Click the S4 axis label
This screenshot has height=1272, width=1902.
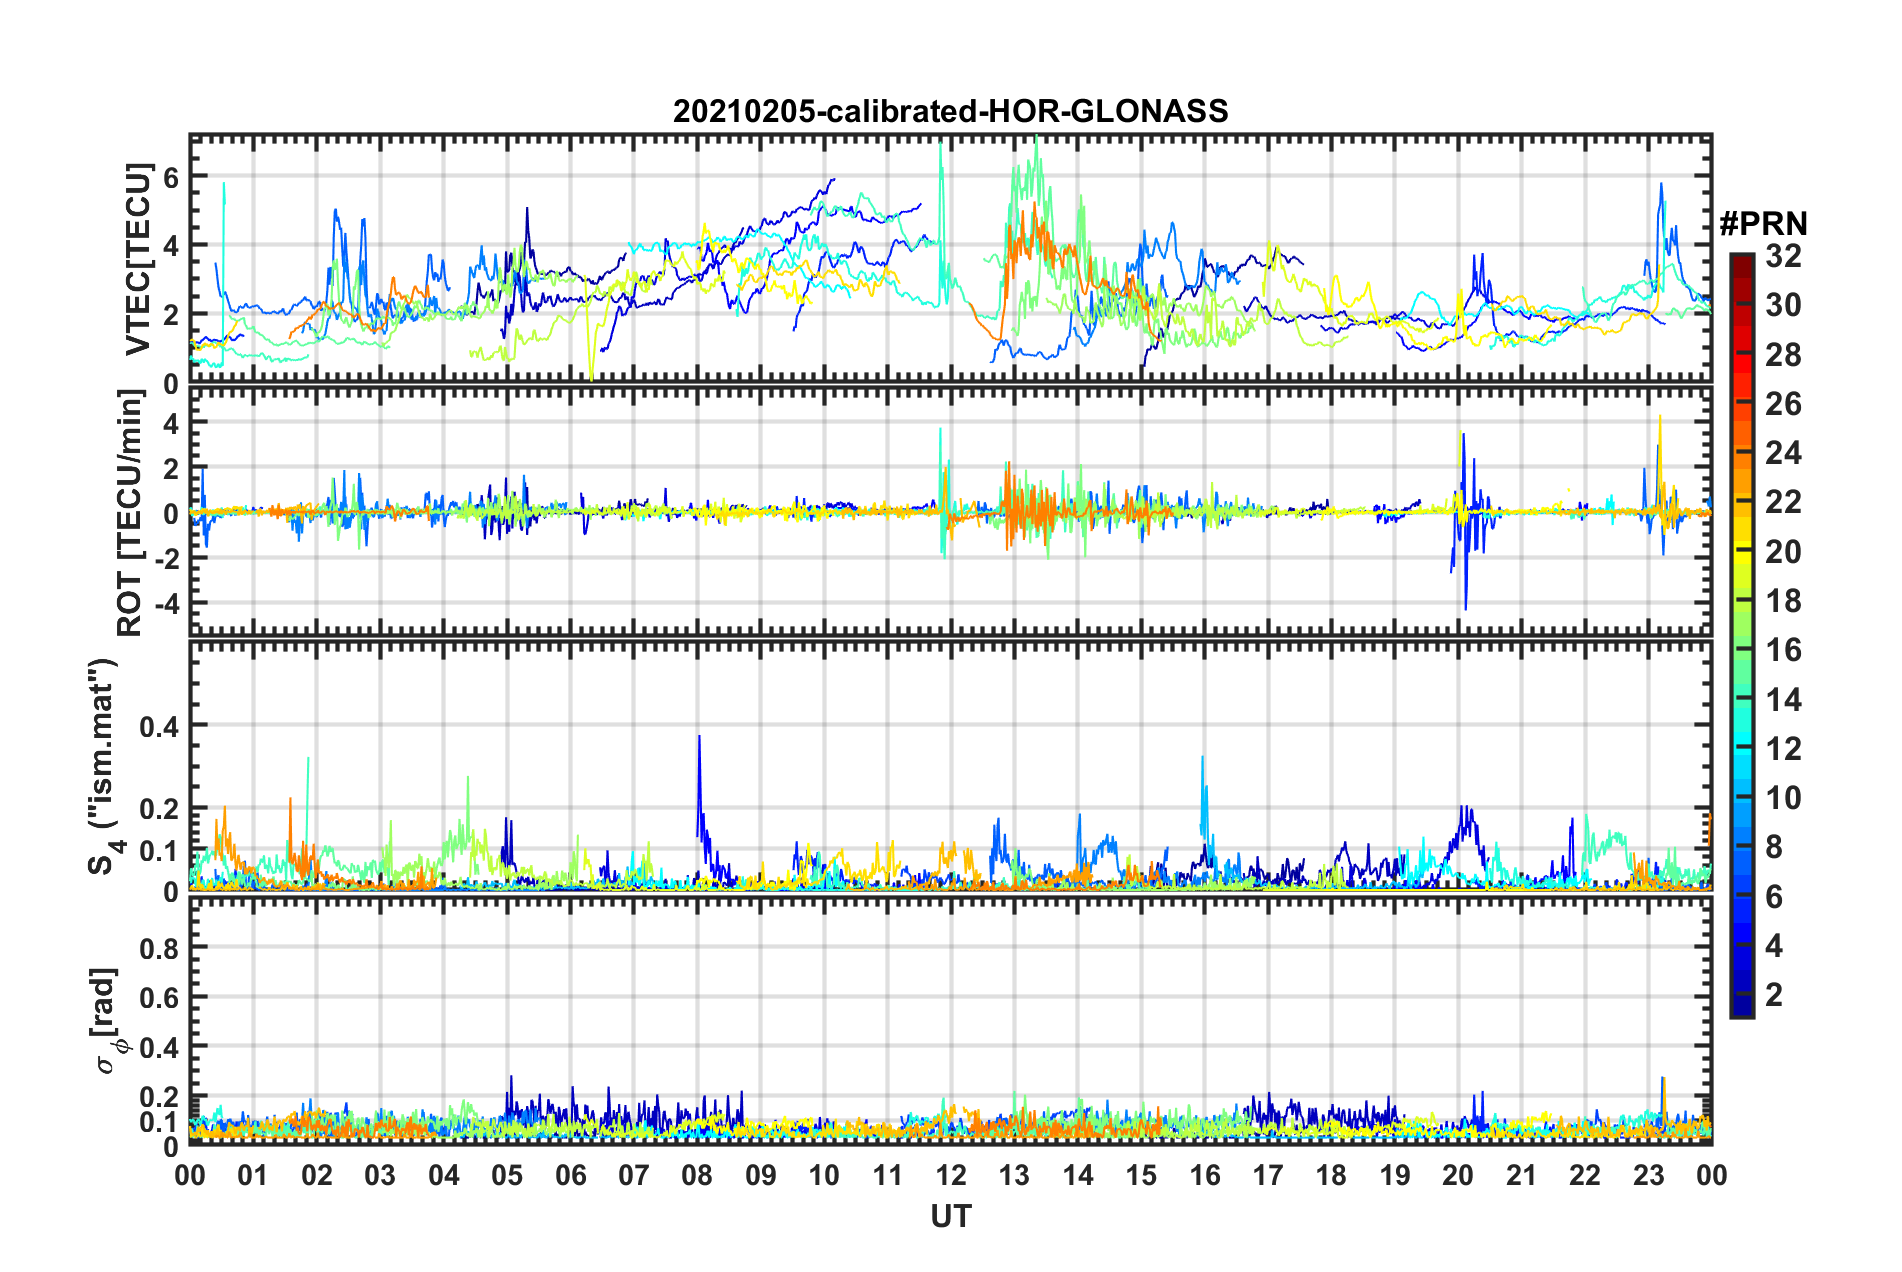coord(103,766)
